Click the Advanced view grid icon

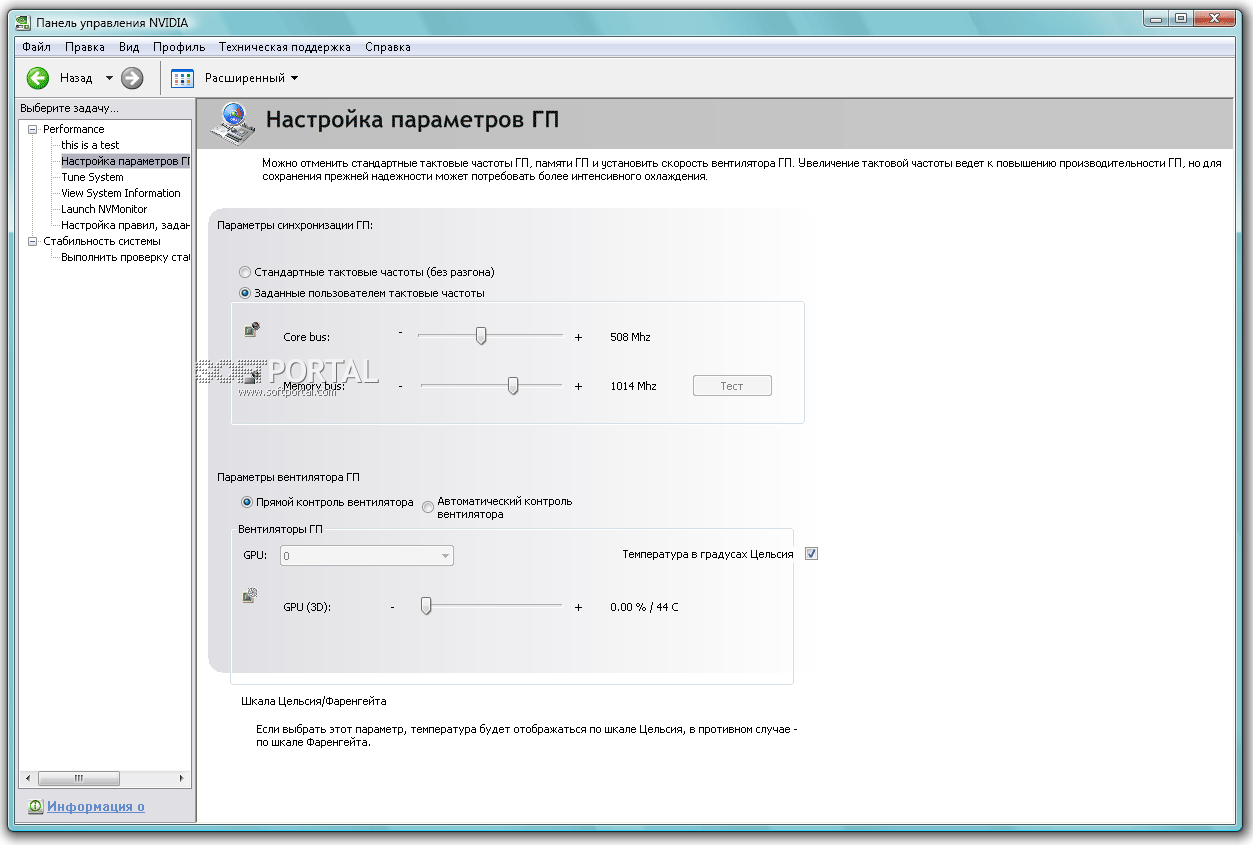pyautogui.click(x=182, y=78)
